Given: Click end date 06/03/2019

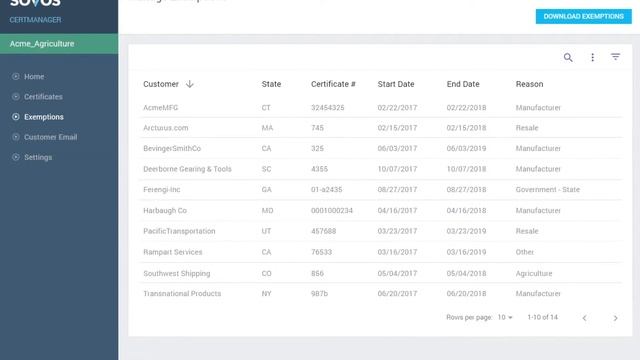Looking at the screenshot, I should coord(466,148).
